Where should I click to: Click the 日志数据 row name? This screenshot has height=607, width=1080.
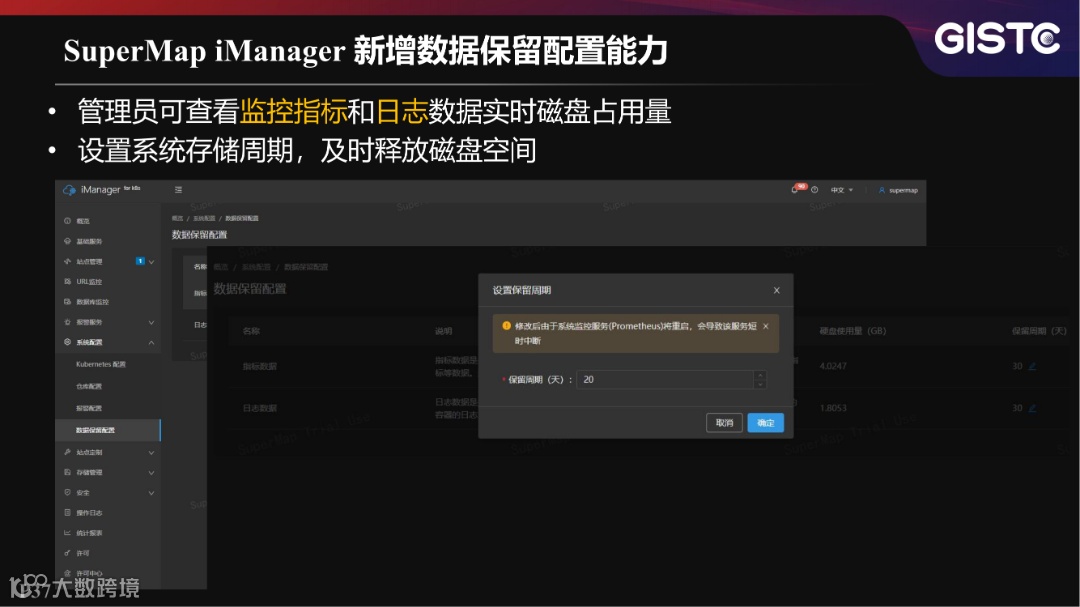(x=260, y=409)
